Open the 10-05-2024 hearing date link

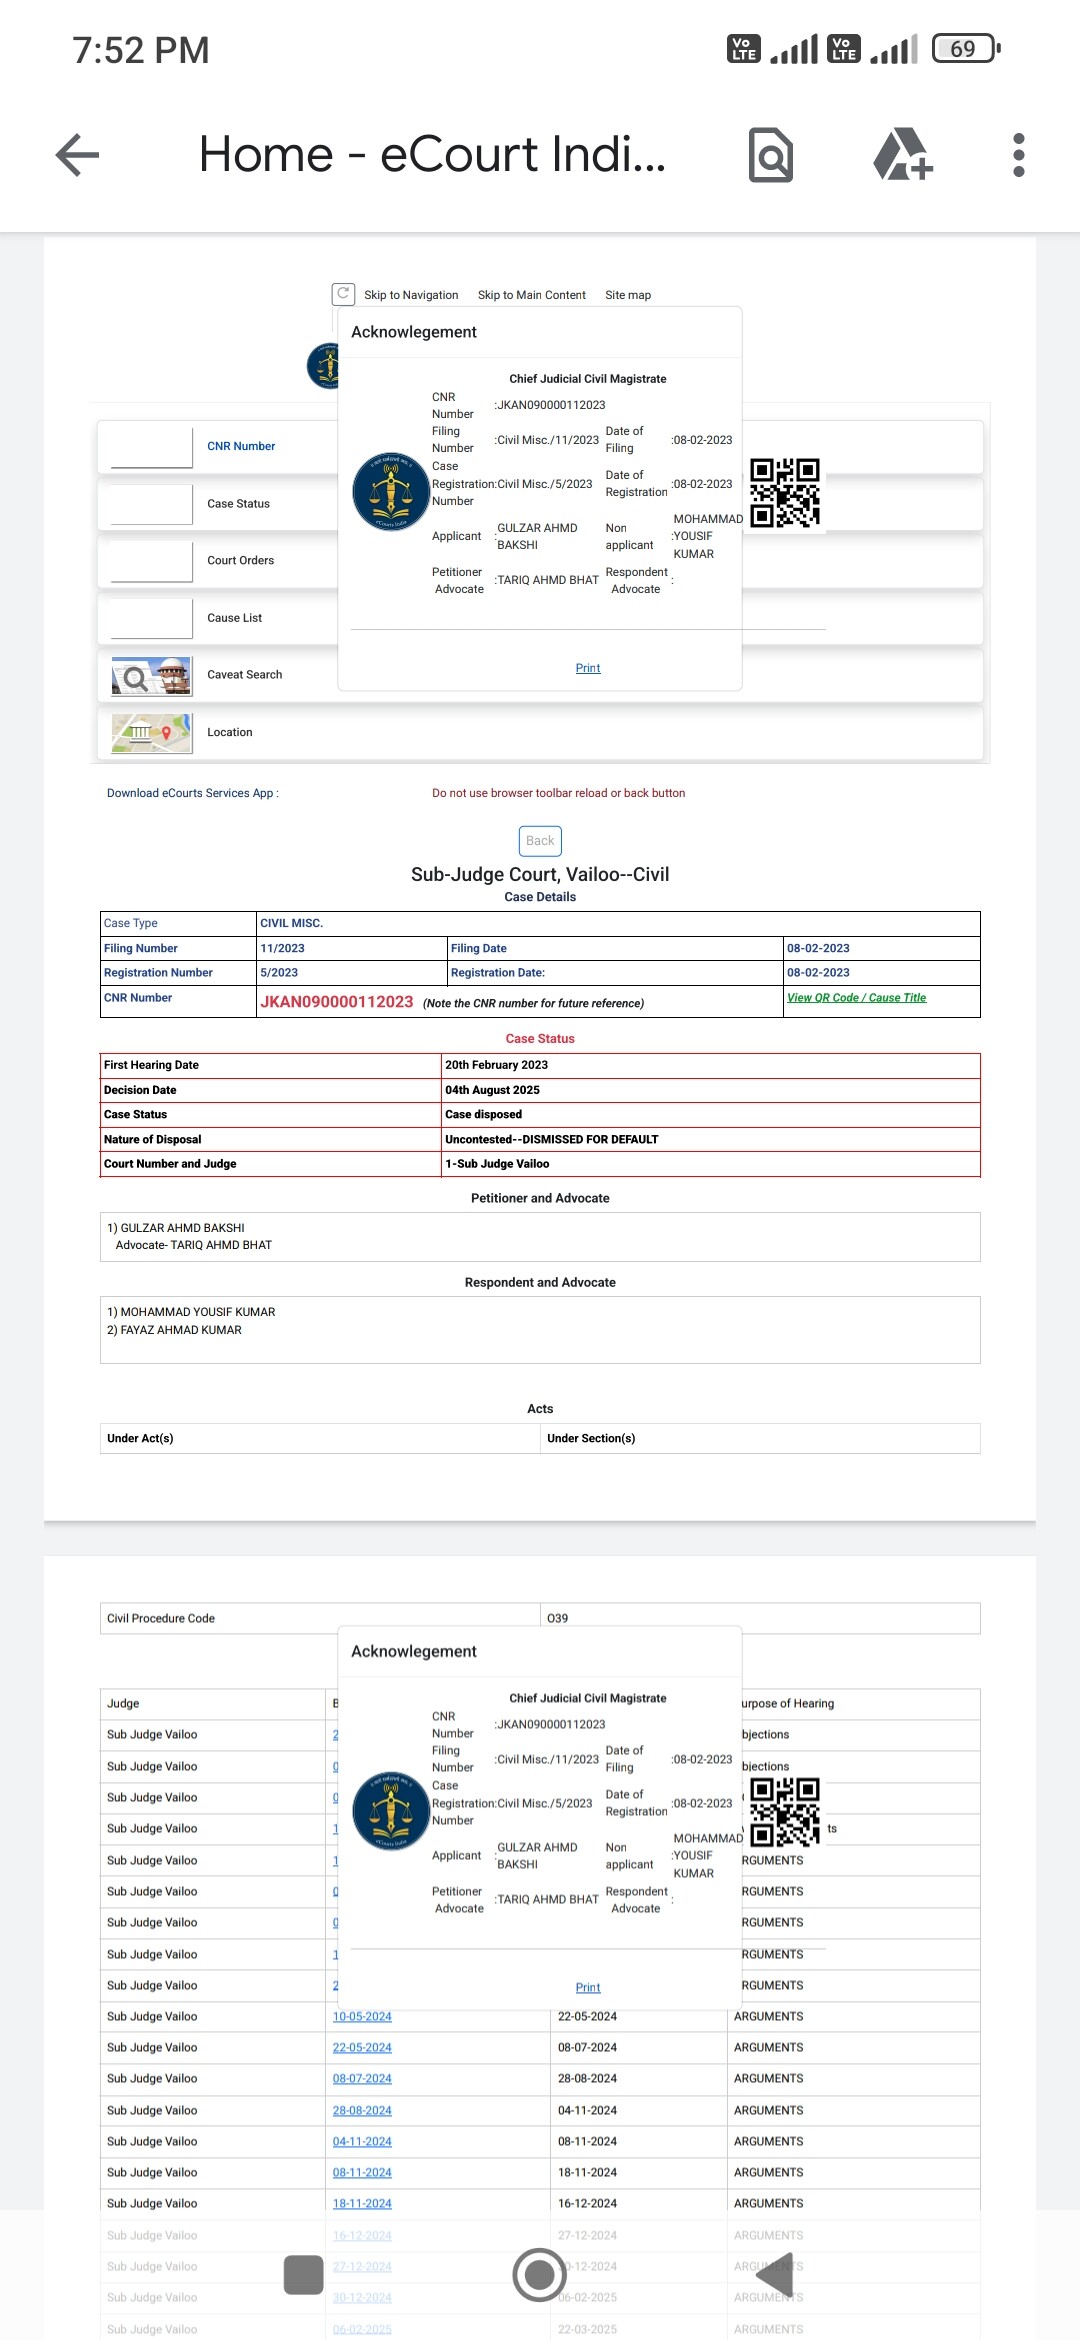click(362, 2017)
